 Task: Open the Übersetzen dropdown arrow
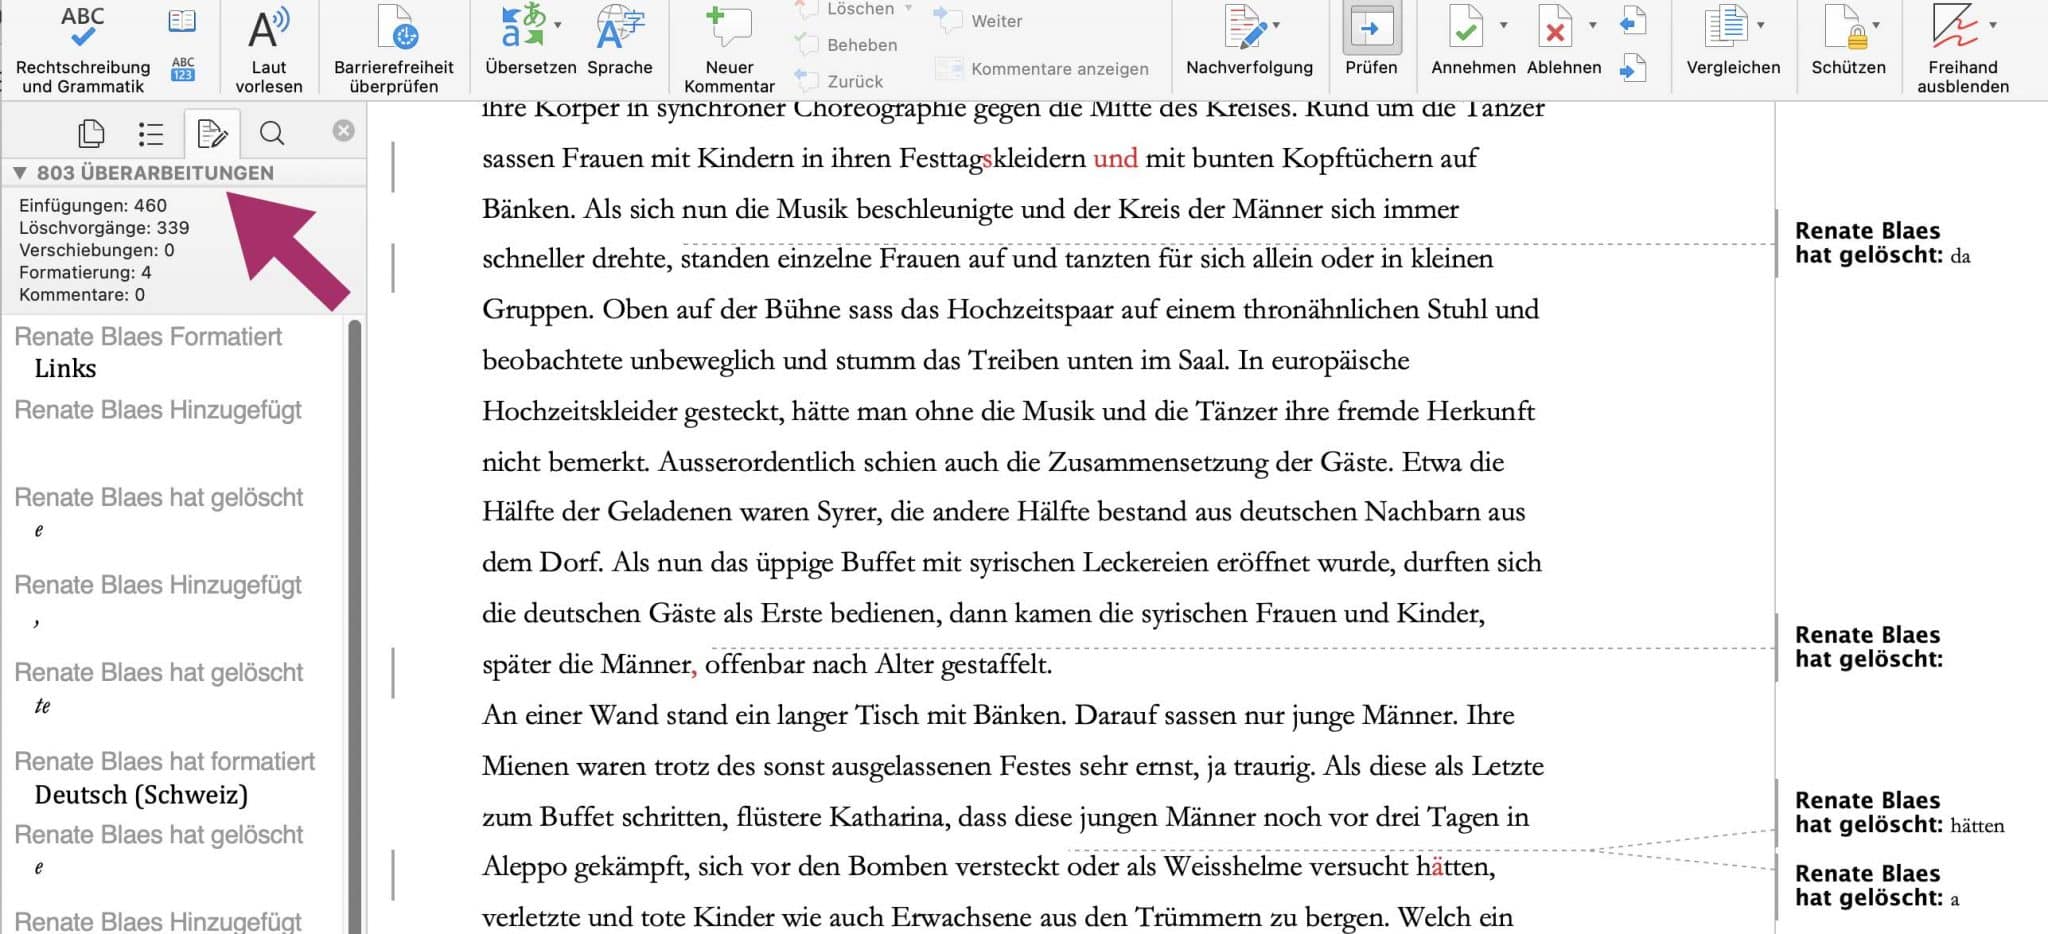[x=558, y=25]
